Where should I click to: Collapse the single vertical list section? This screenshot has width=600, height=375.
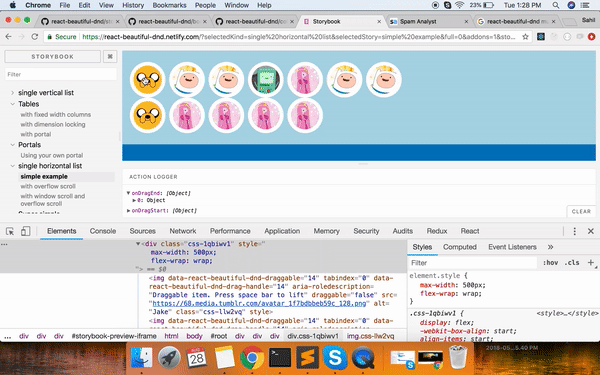[13, 93]
